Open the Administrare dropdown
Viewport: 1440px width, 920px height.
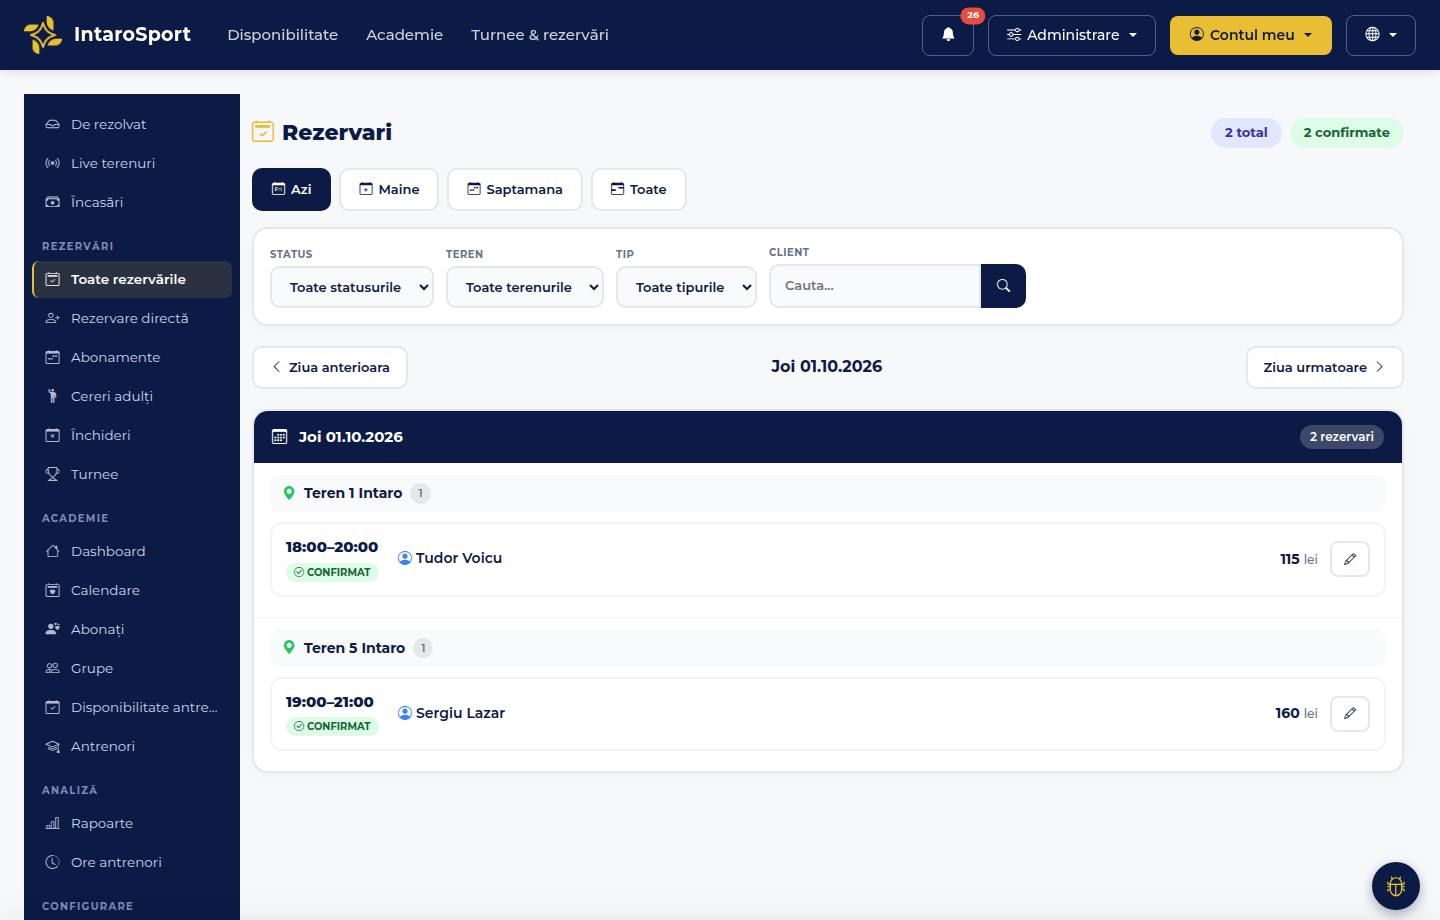coord(1072,35)
